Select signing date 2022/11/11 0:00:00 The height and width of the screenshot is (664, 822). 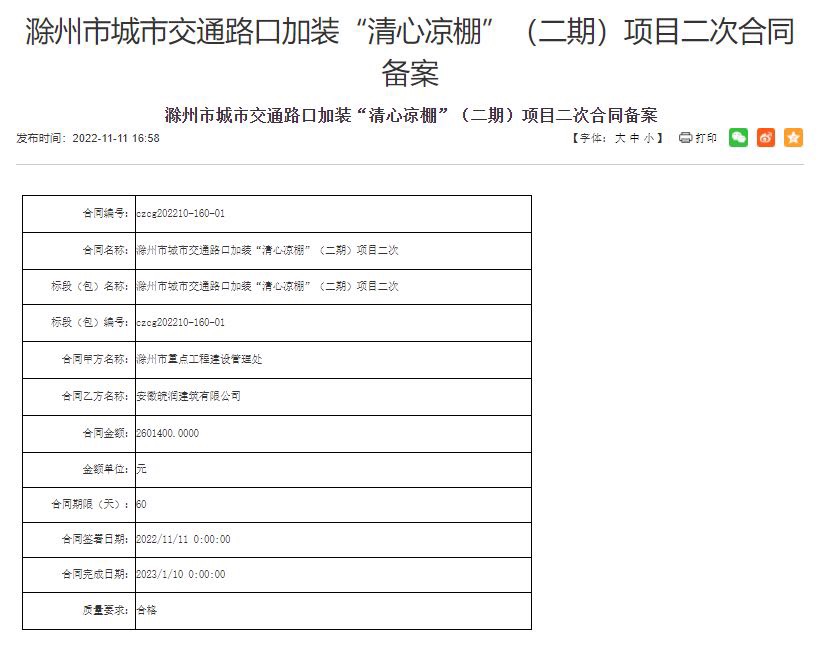click(x=183, y=539)
